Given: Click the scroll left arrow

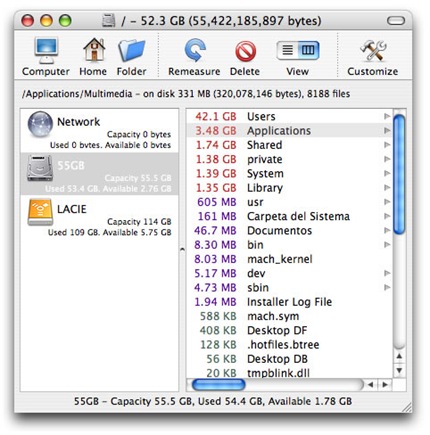Looking at the screenshot, I should (x=371, y=385).
